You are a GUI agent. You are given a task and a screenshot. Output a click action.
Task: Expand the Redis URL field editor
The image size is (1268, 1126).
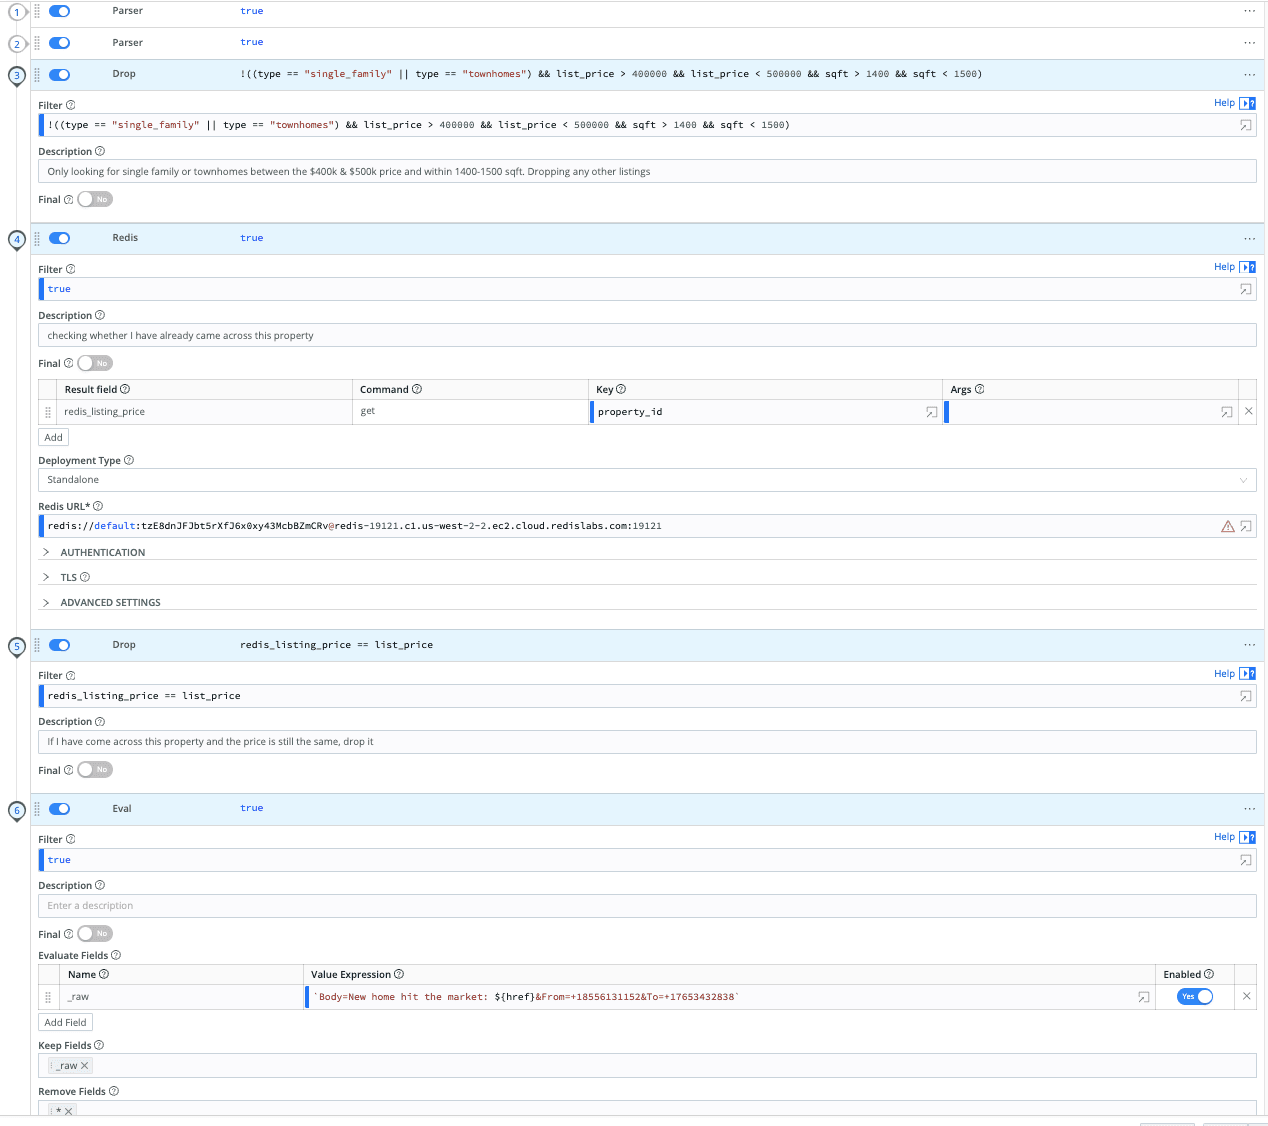click(x=1246, y=526)
